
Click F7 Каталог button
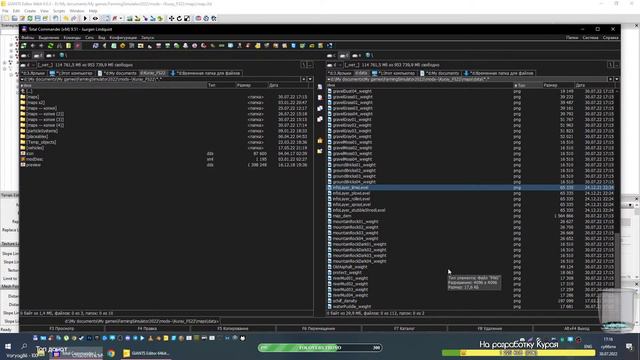[404, 328]
